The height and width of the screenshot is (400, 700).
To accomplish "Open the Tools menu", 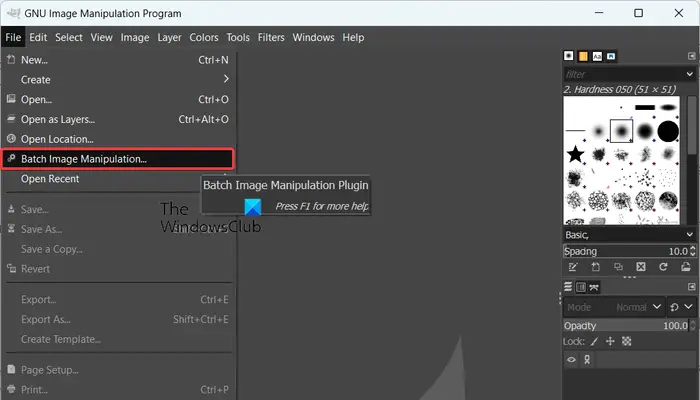I will point(238,38).
